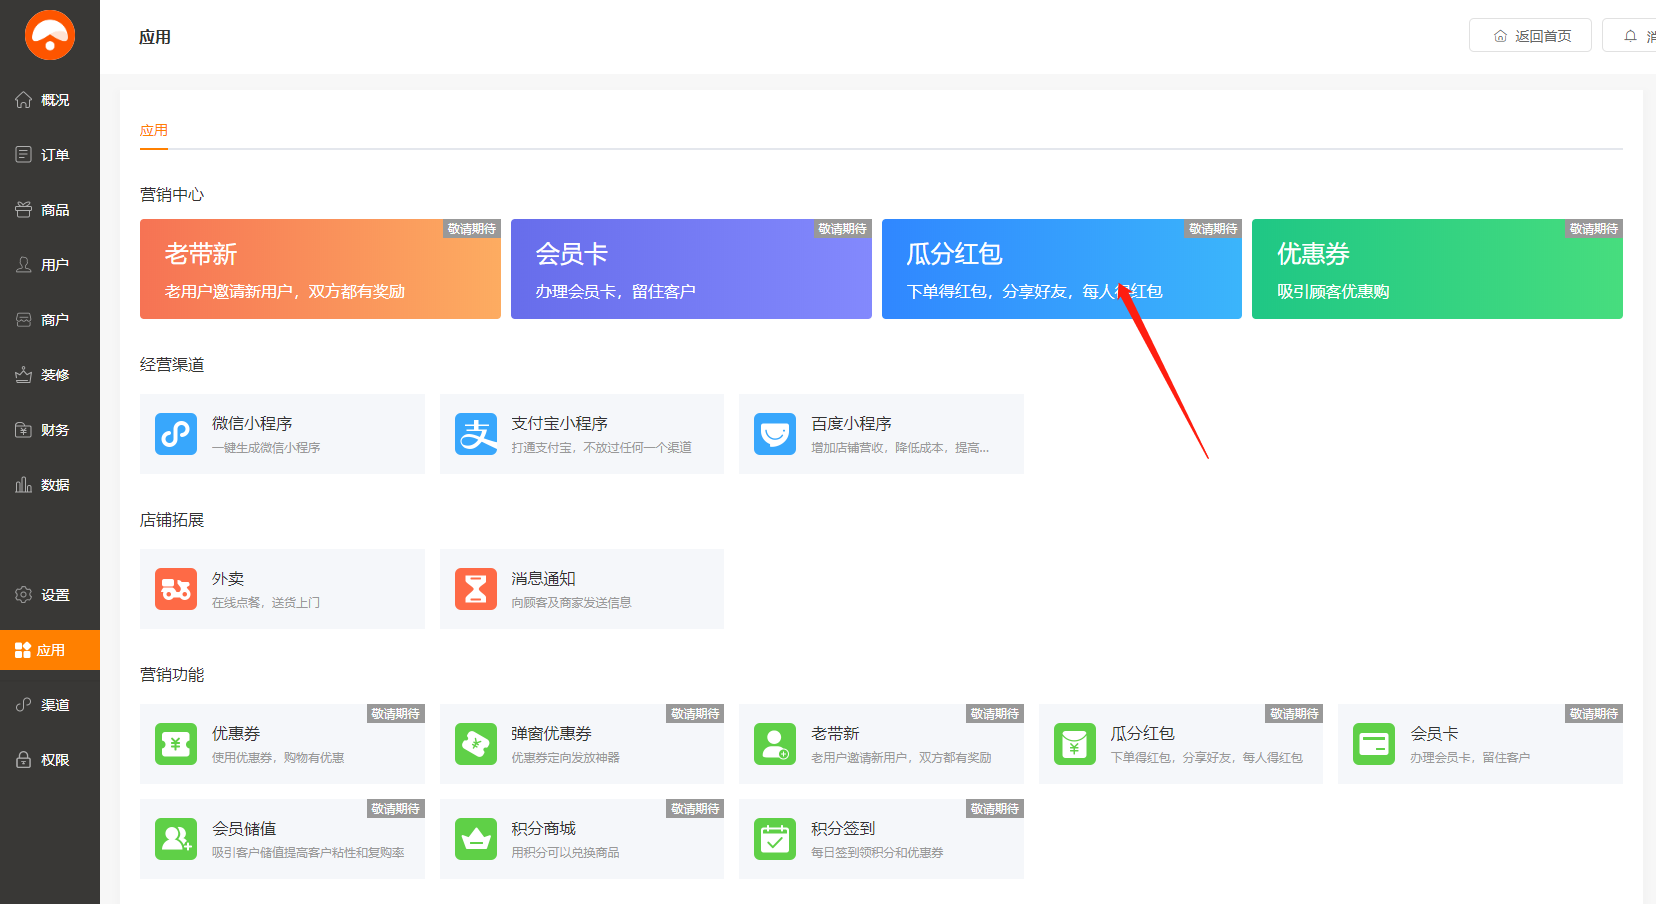The height and width of the screenshot is (904, 1656).
Task: Open the 老带新 orange banner card
Action: coord(320,270)
